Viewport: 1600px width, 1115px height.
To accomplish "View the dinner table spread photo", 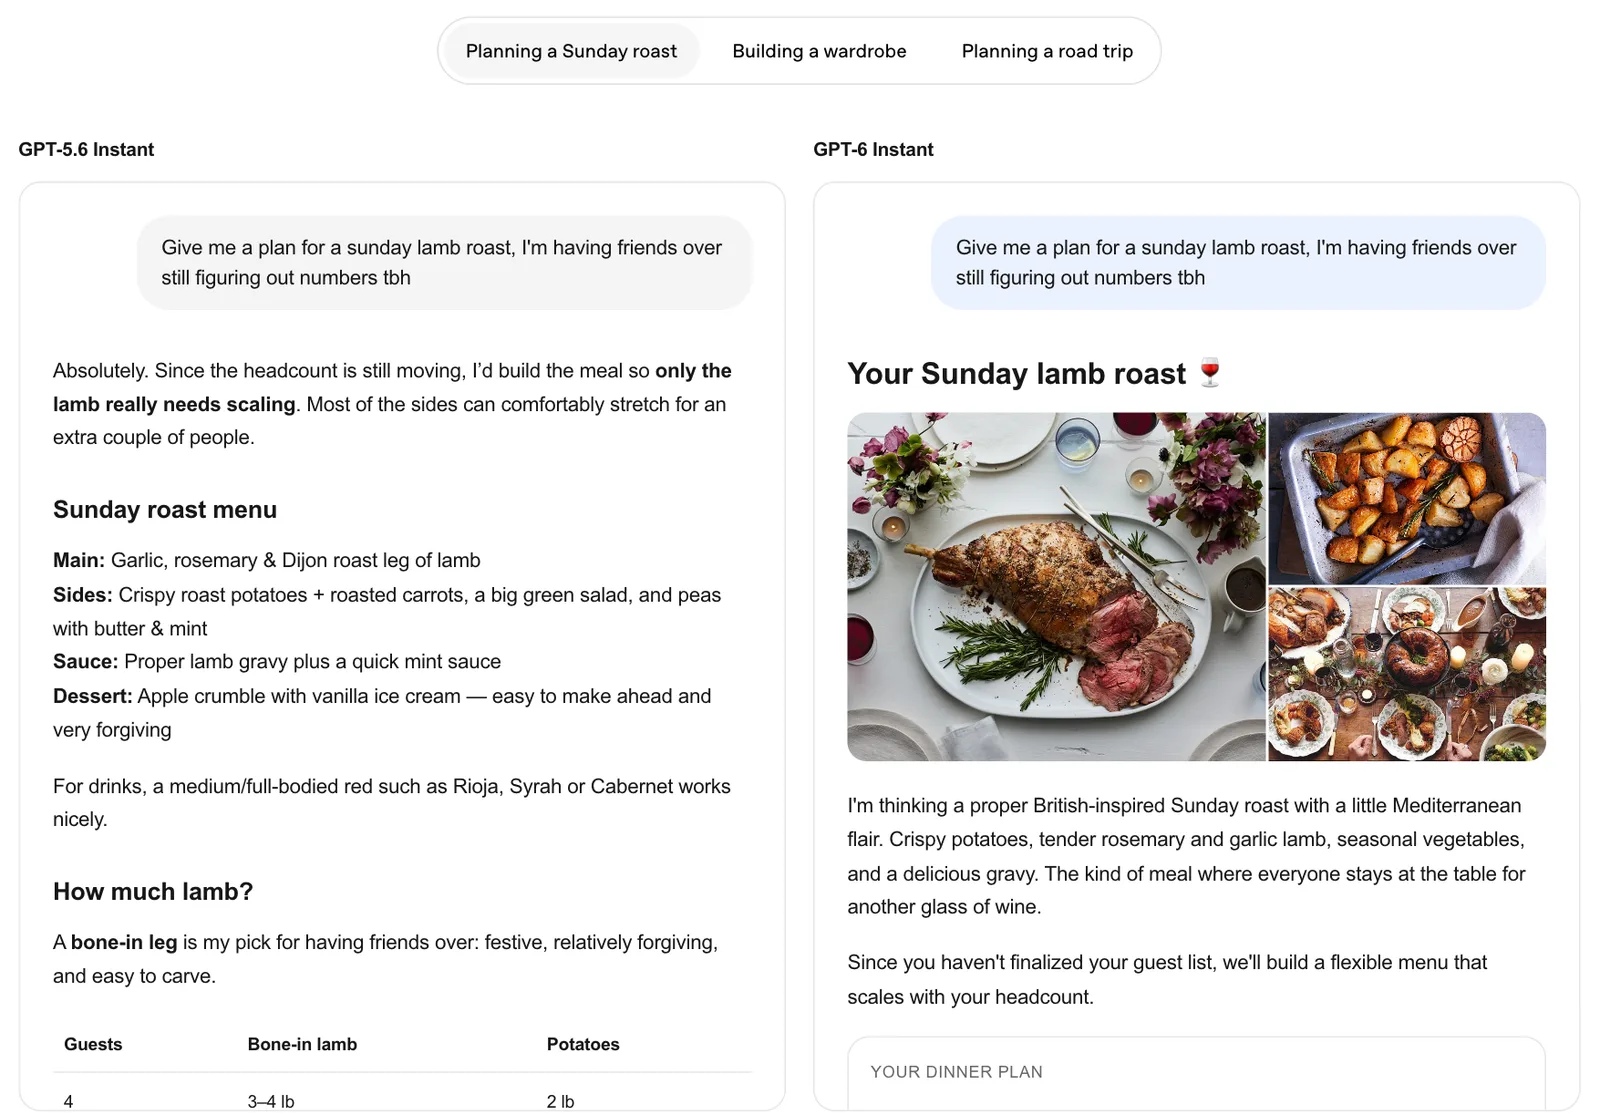I will pos(1407,674).
